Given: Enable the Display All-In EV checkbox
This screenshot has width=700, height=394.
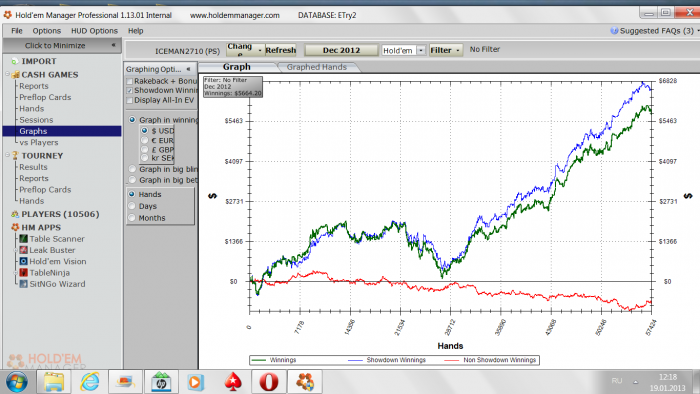Looking at the screenshot, I should [x=129, y=100].
